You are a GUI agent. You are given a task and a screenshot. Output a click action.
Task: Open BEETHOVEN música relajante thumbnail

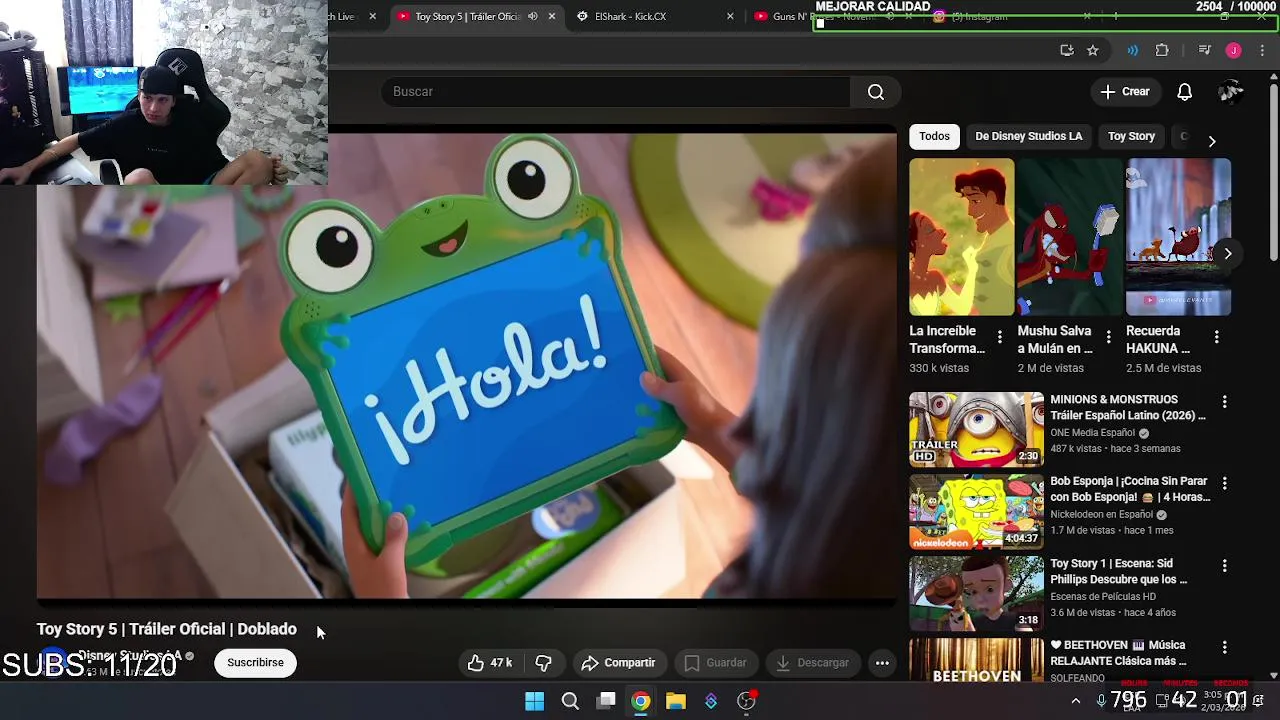976,660
